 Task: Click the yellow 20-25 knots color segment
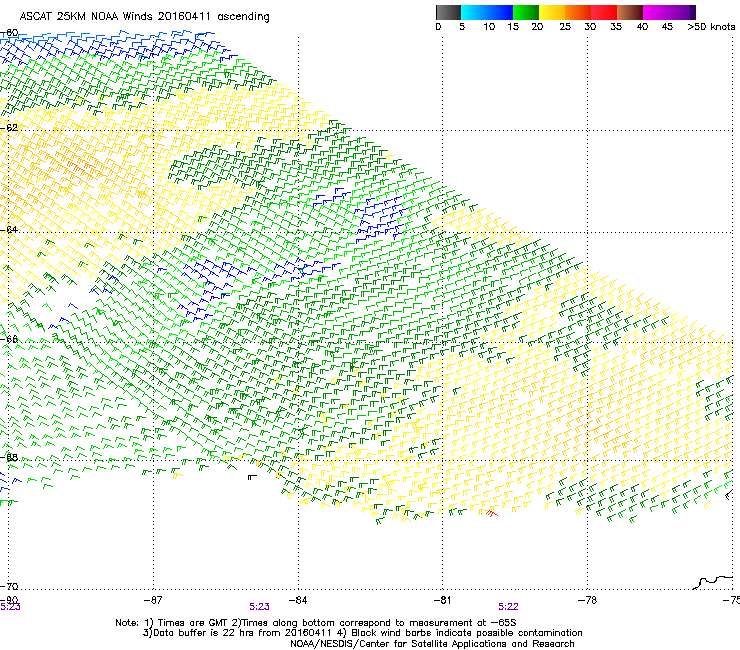point(552,12)
